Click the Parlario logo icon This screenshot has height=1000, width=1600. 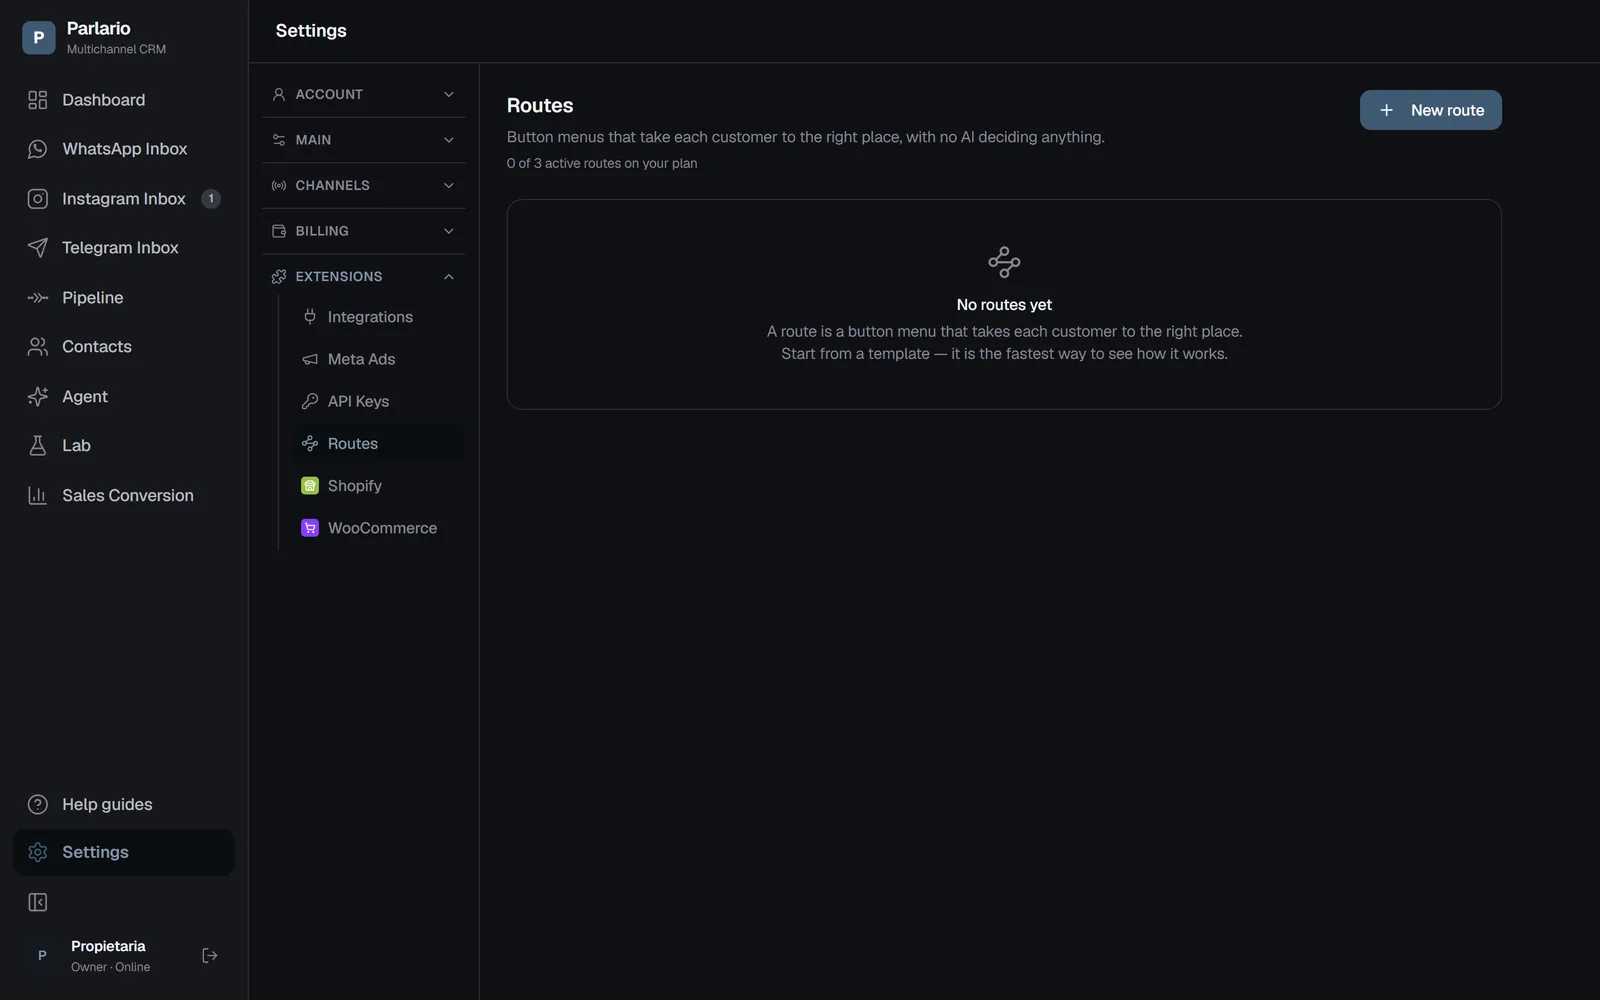(x=38, y=37)
